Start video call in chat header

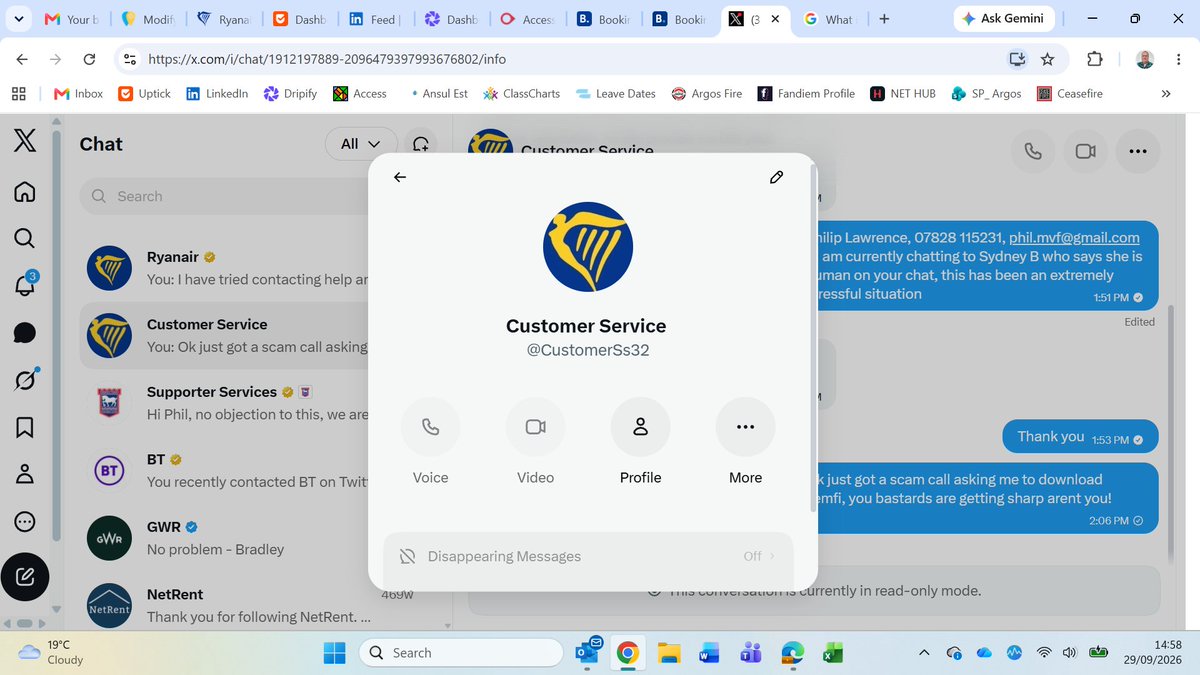1085,151
